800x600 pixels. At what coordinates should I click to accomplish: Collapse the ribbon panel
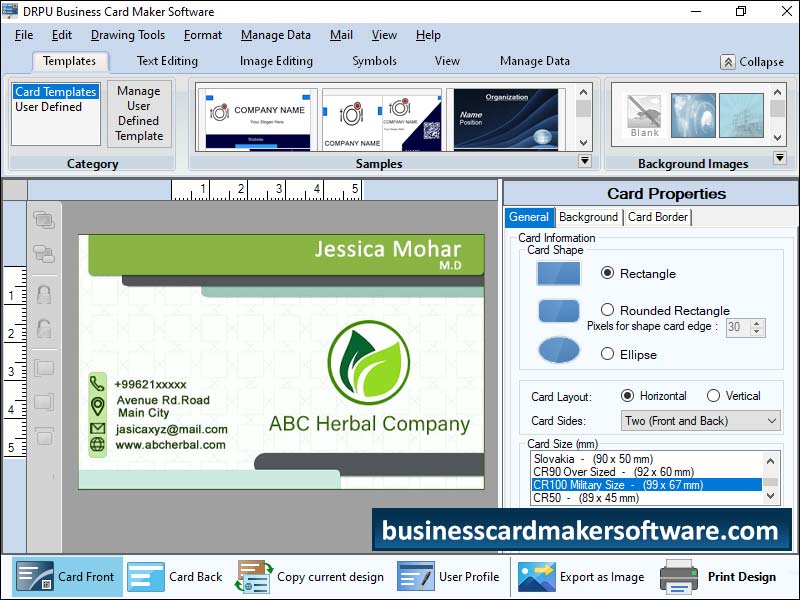click(752, 62)
